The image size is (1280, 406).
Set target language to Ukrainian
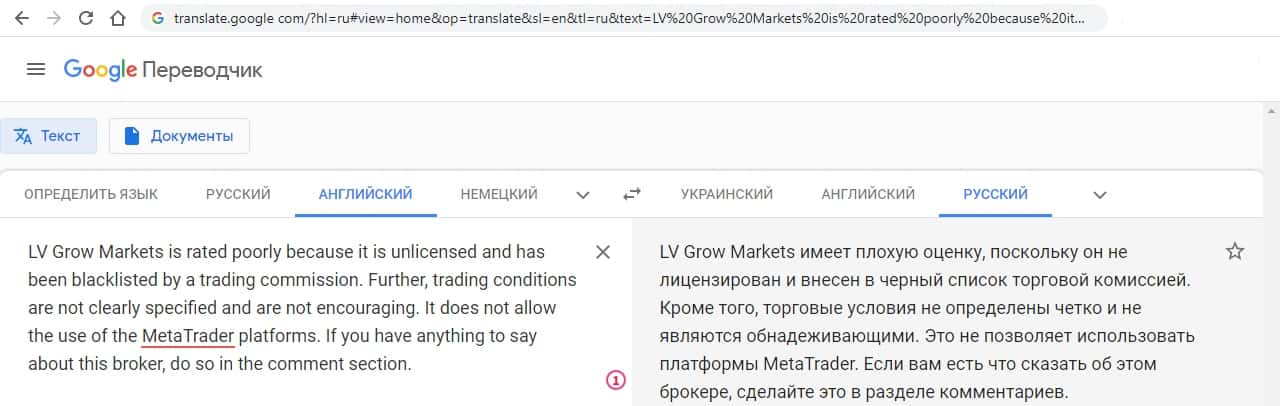pyautogui.click(x=727, y=194)
